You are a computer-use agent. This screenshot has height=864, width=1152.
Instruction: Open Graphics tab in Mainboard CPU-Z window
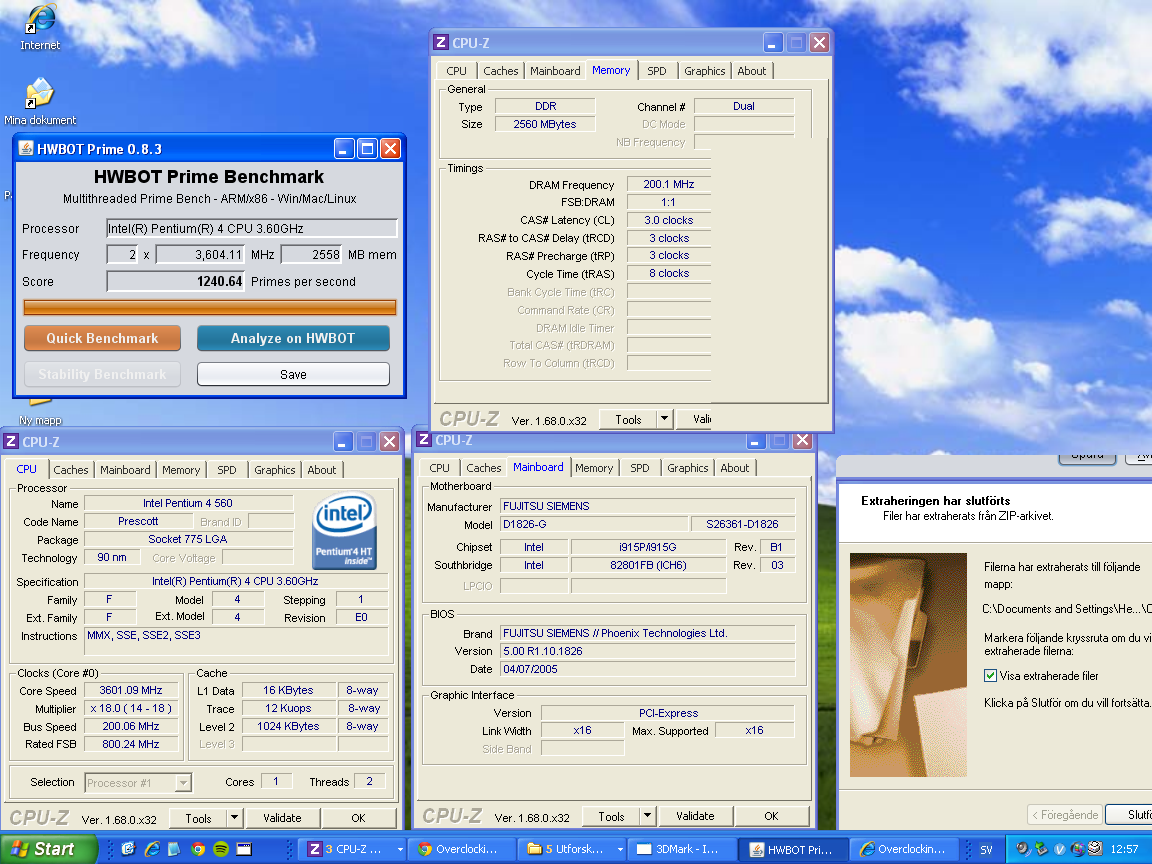[688, 467]
